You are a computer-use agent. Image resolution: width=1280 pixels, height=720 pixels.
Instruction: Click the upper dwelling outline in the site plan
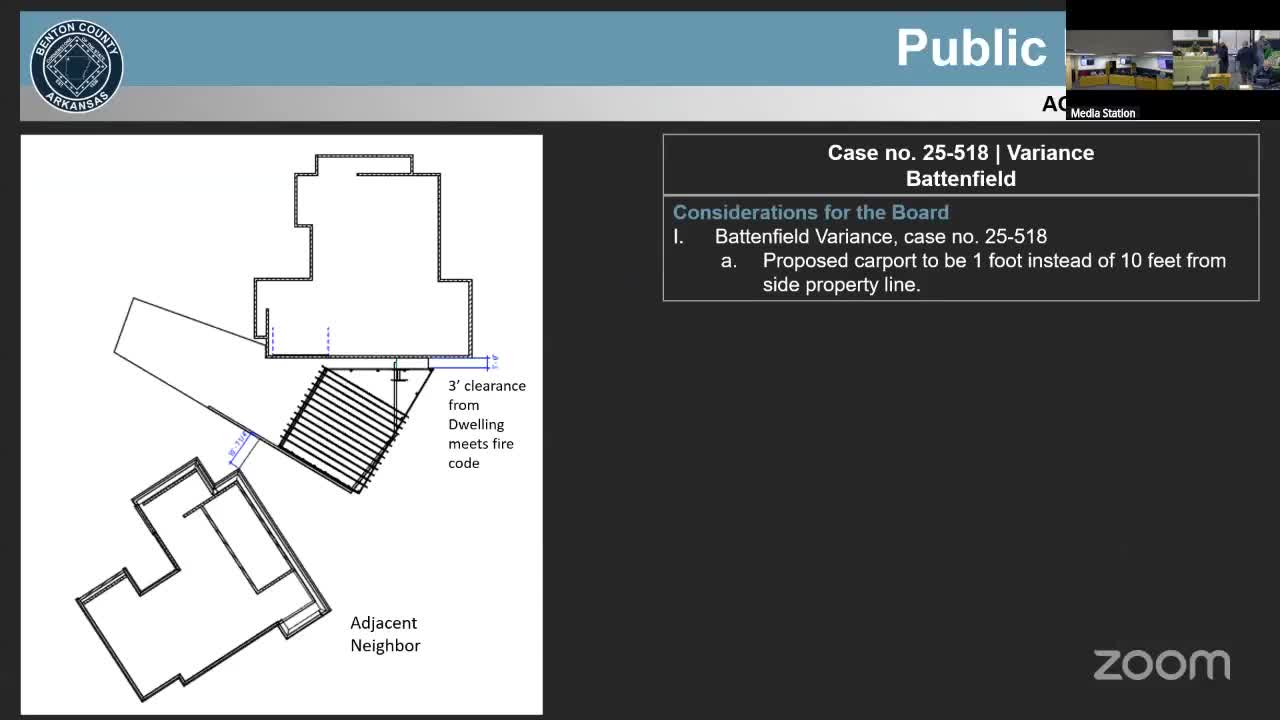tap(363, 257)
